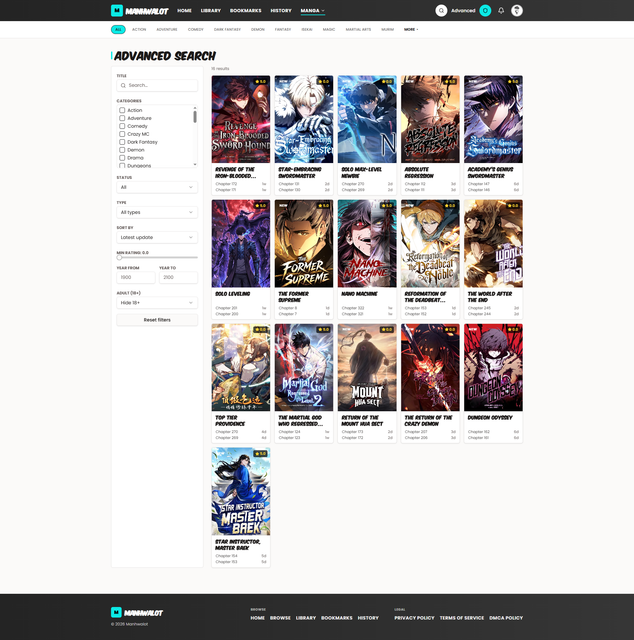Open Star Instructor, Master Baek cover
This screenshot has height=640, width=634.
(241, 491)
